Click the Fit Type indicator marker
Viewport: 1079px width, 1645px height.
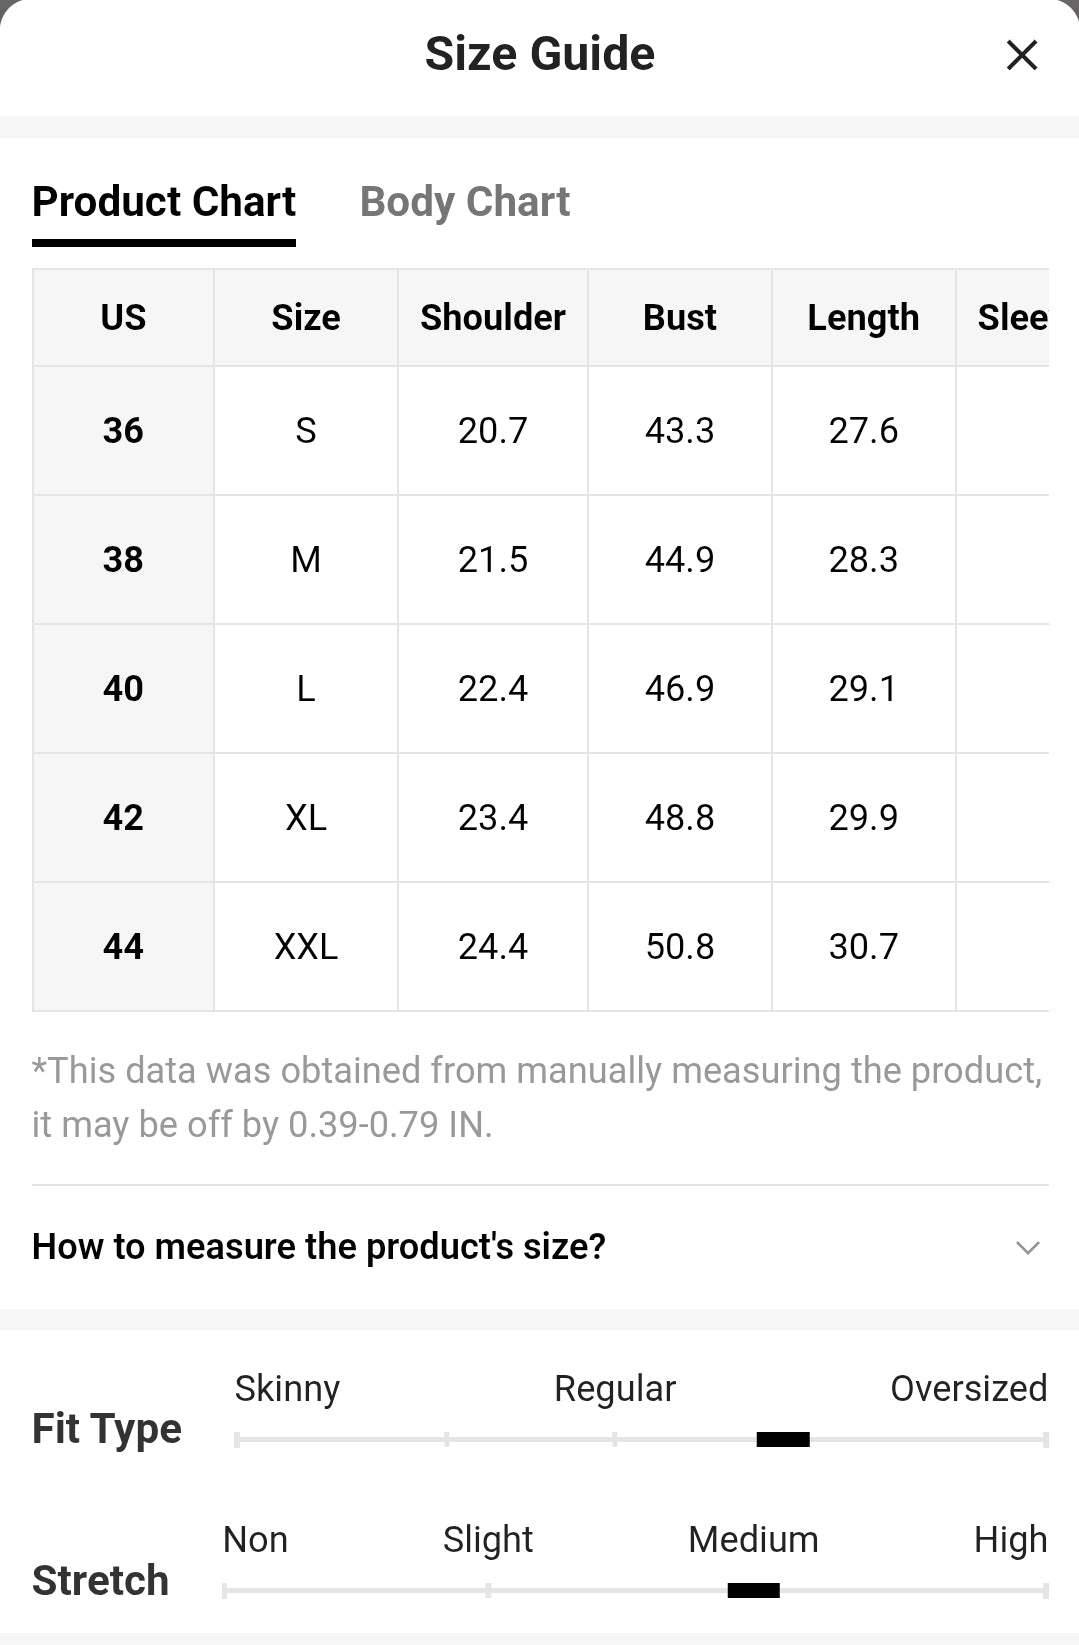point(783,1440)
